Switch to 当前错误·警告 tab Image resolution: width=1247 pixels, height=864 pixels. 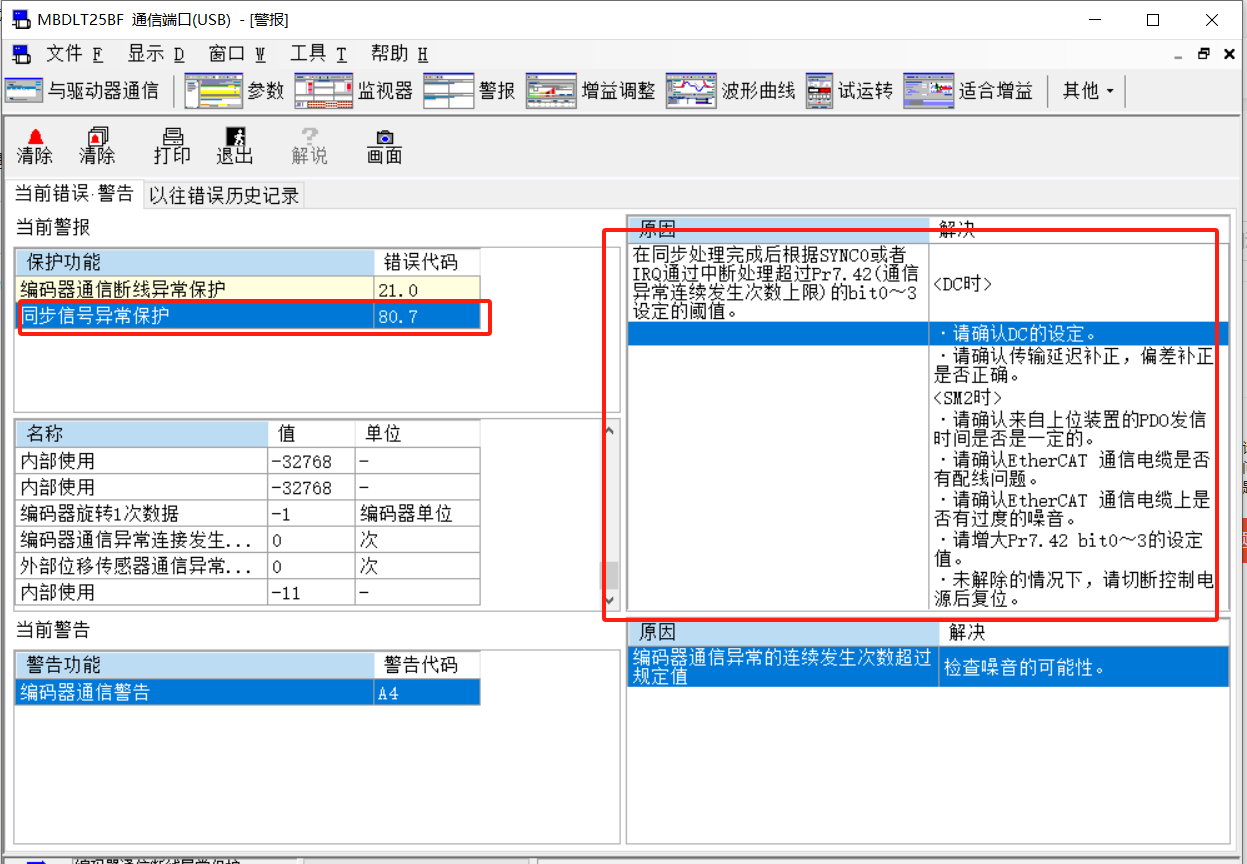click(74, 195)
